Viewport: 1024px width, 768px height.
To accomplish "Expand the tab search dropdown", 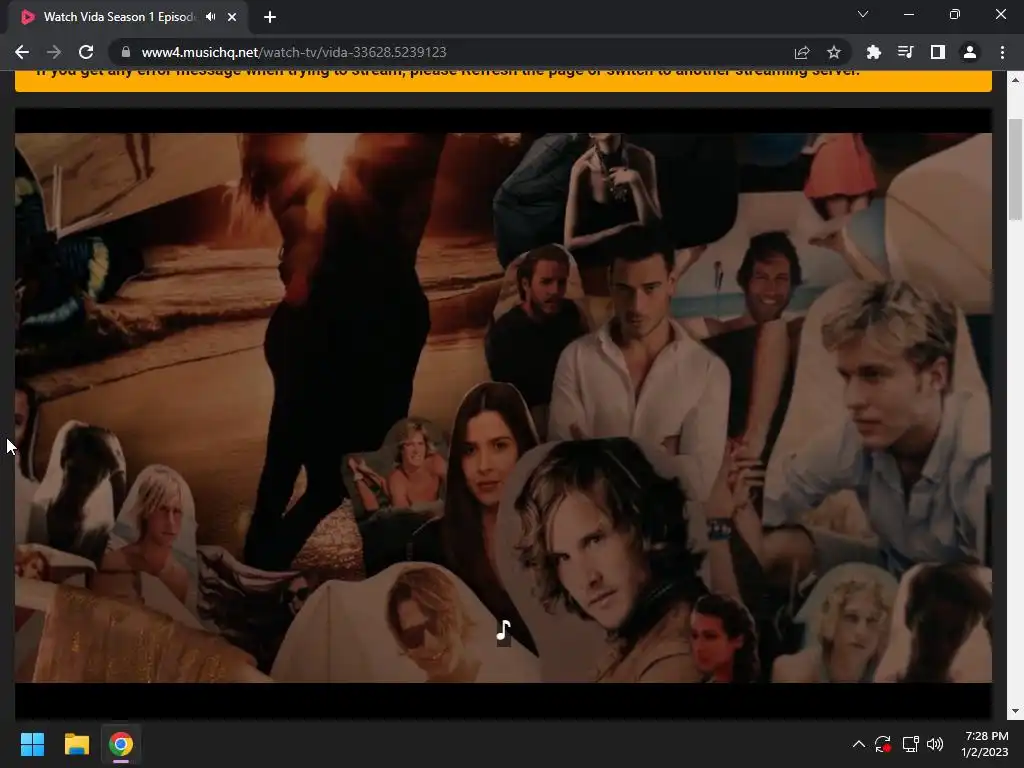I will click(863, 14).
